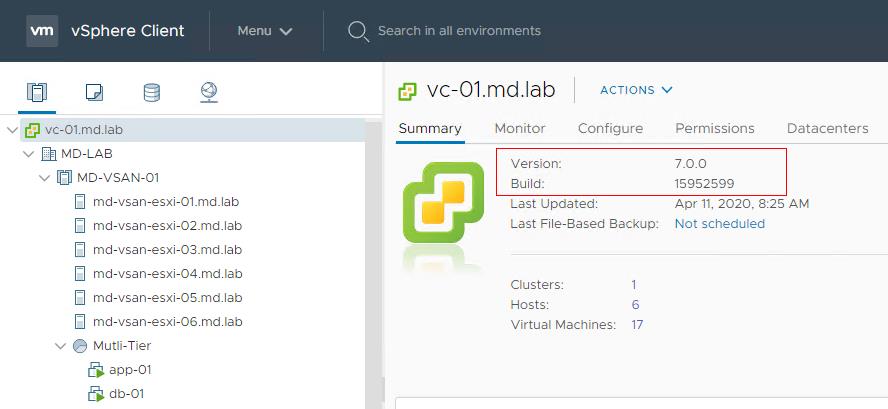Collapse the MD-VSAN-01 cluster node
Viewport: 888px width, 409px height.
(44, 178)
